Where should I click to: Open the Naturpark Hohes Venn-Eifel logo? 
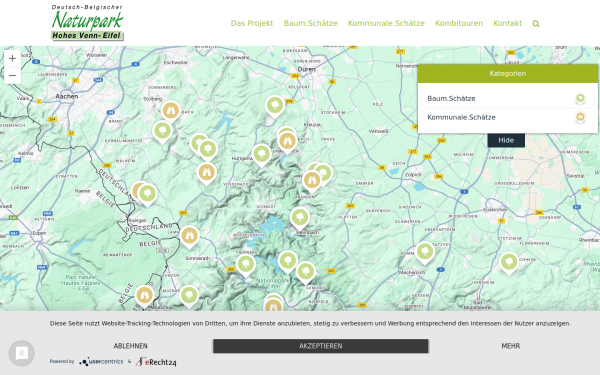point(87,22)
